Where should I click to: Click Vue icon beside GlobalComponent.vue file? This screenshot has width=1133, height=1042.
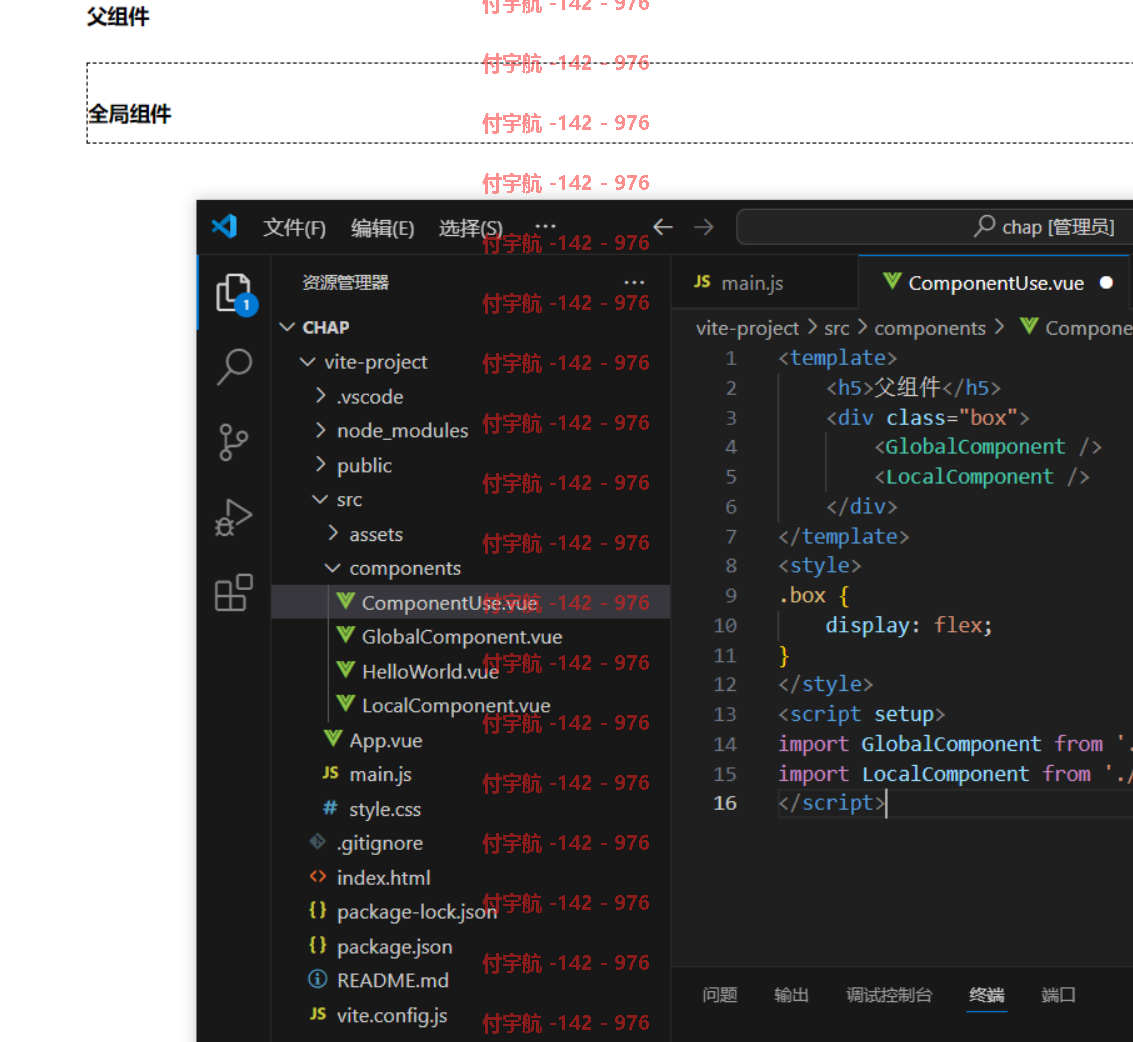point(345,636)
